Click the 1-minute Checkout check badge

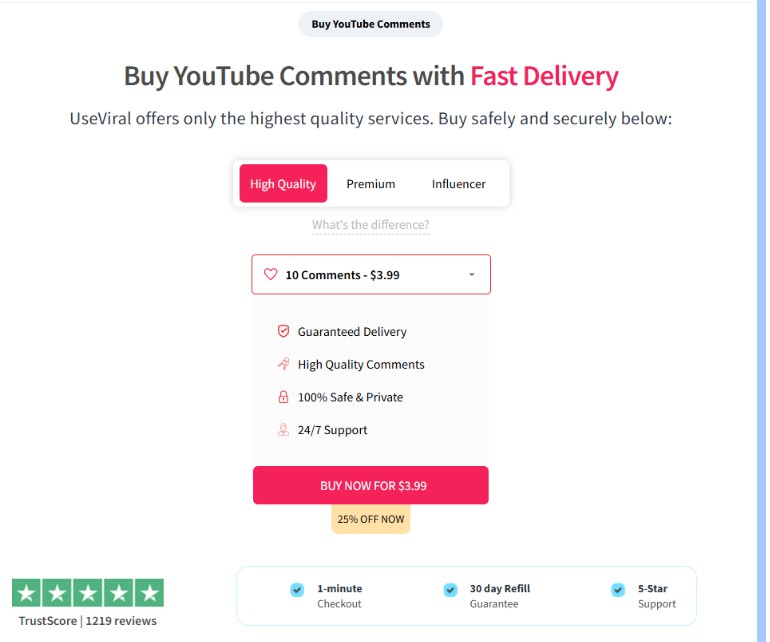click(297, 590)
